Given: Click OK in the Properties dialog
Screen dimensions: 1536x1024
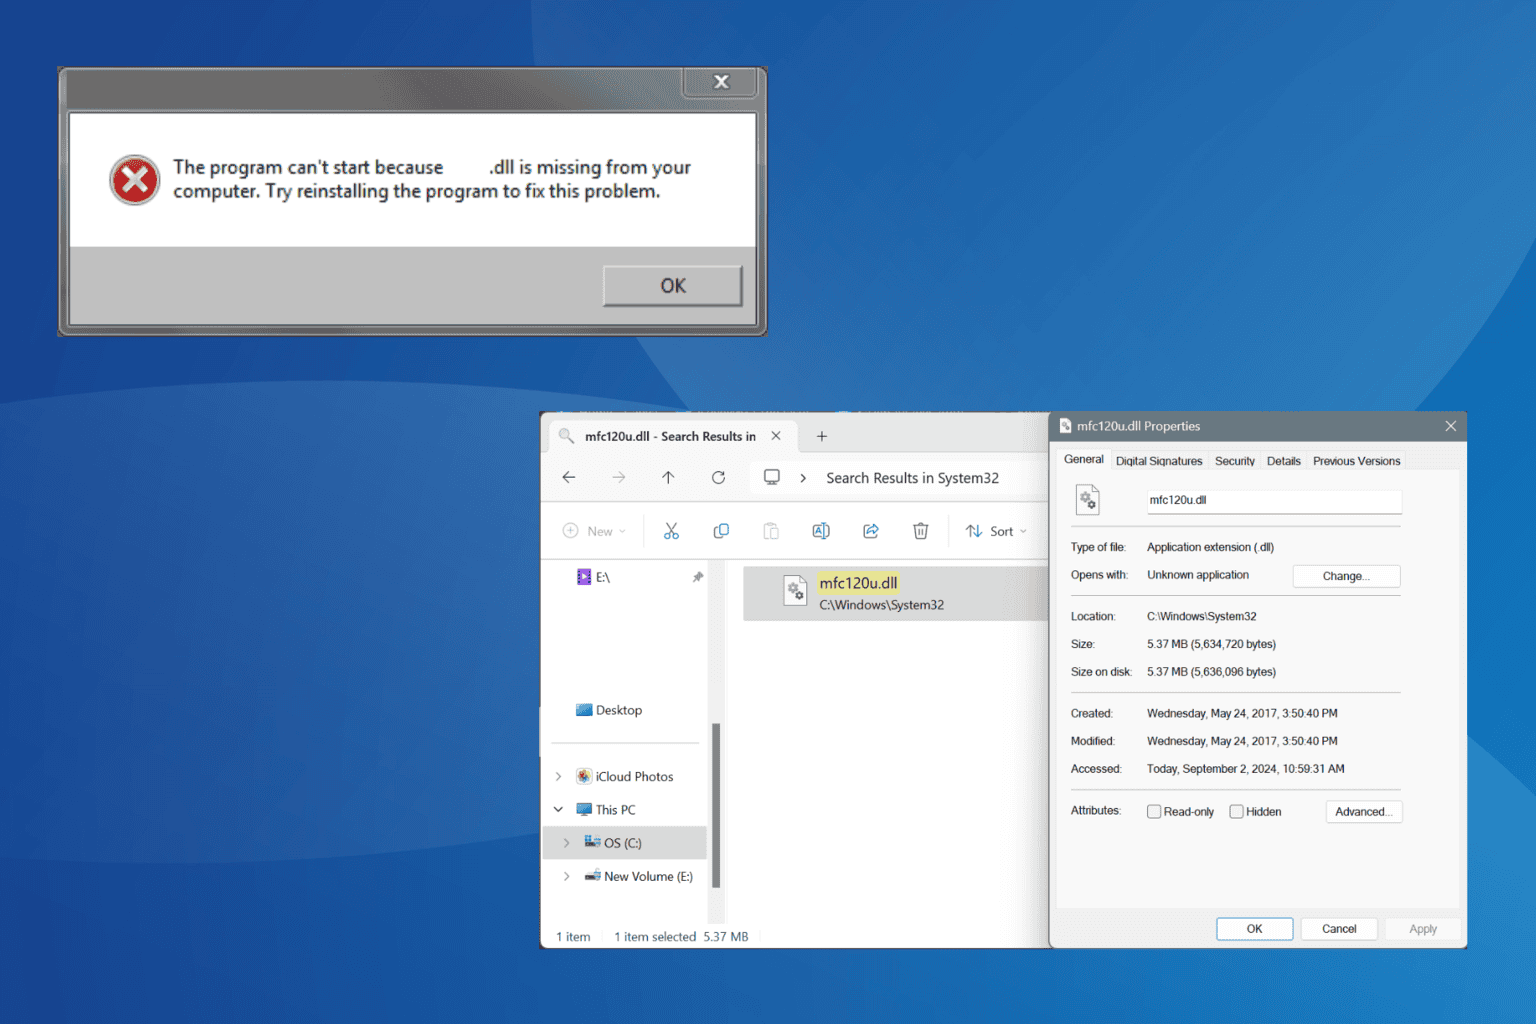Looking at the screenshot, I should point(1254,929).
